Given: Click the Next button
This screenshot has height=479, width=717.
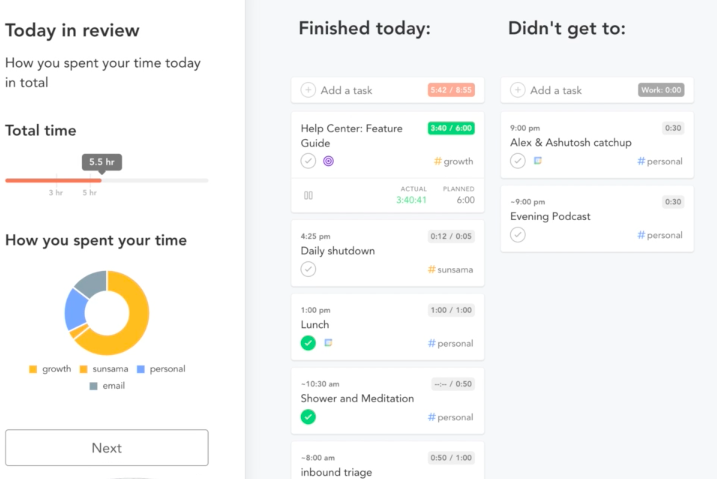Looking at the screenshot, I should pyautogui.click(x=107, y=447).
